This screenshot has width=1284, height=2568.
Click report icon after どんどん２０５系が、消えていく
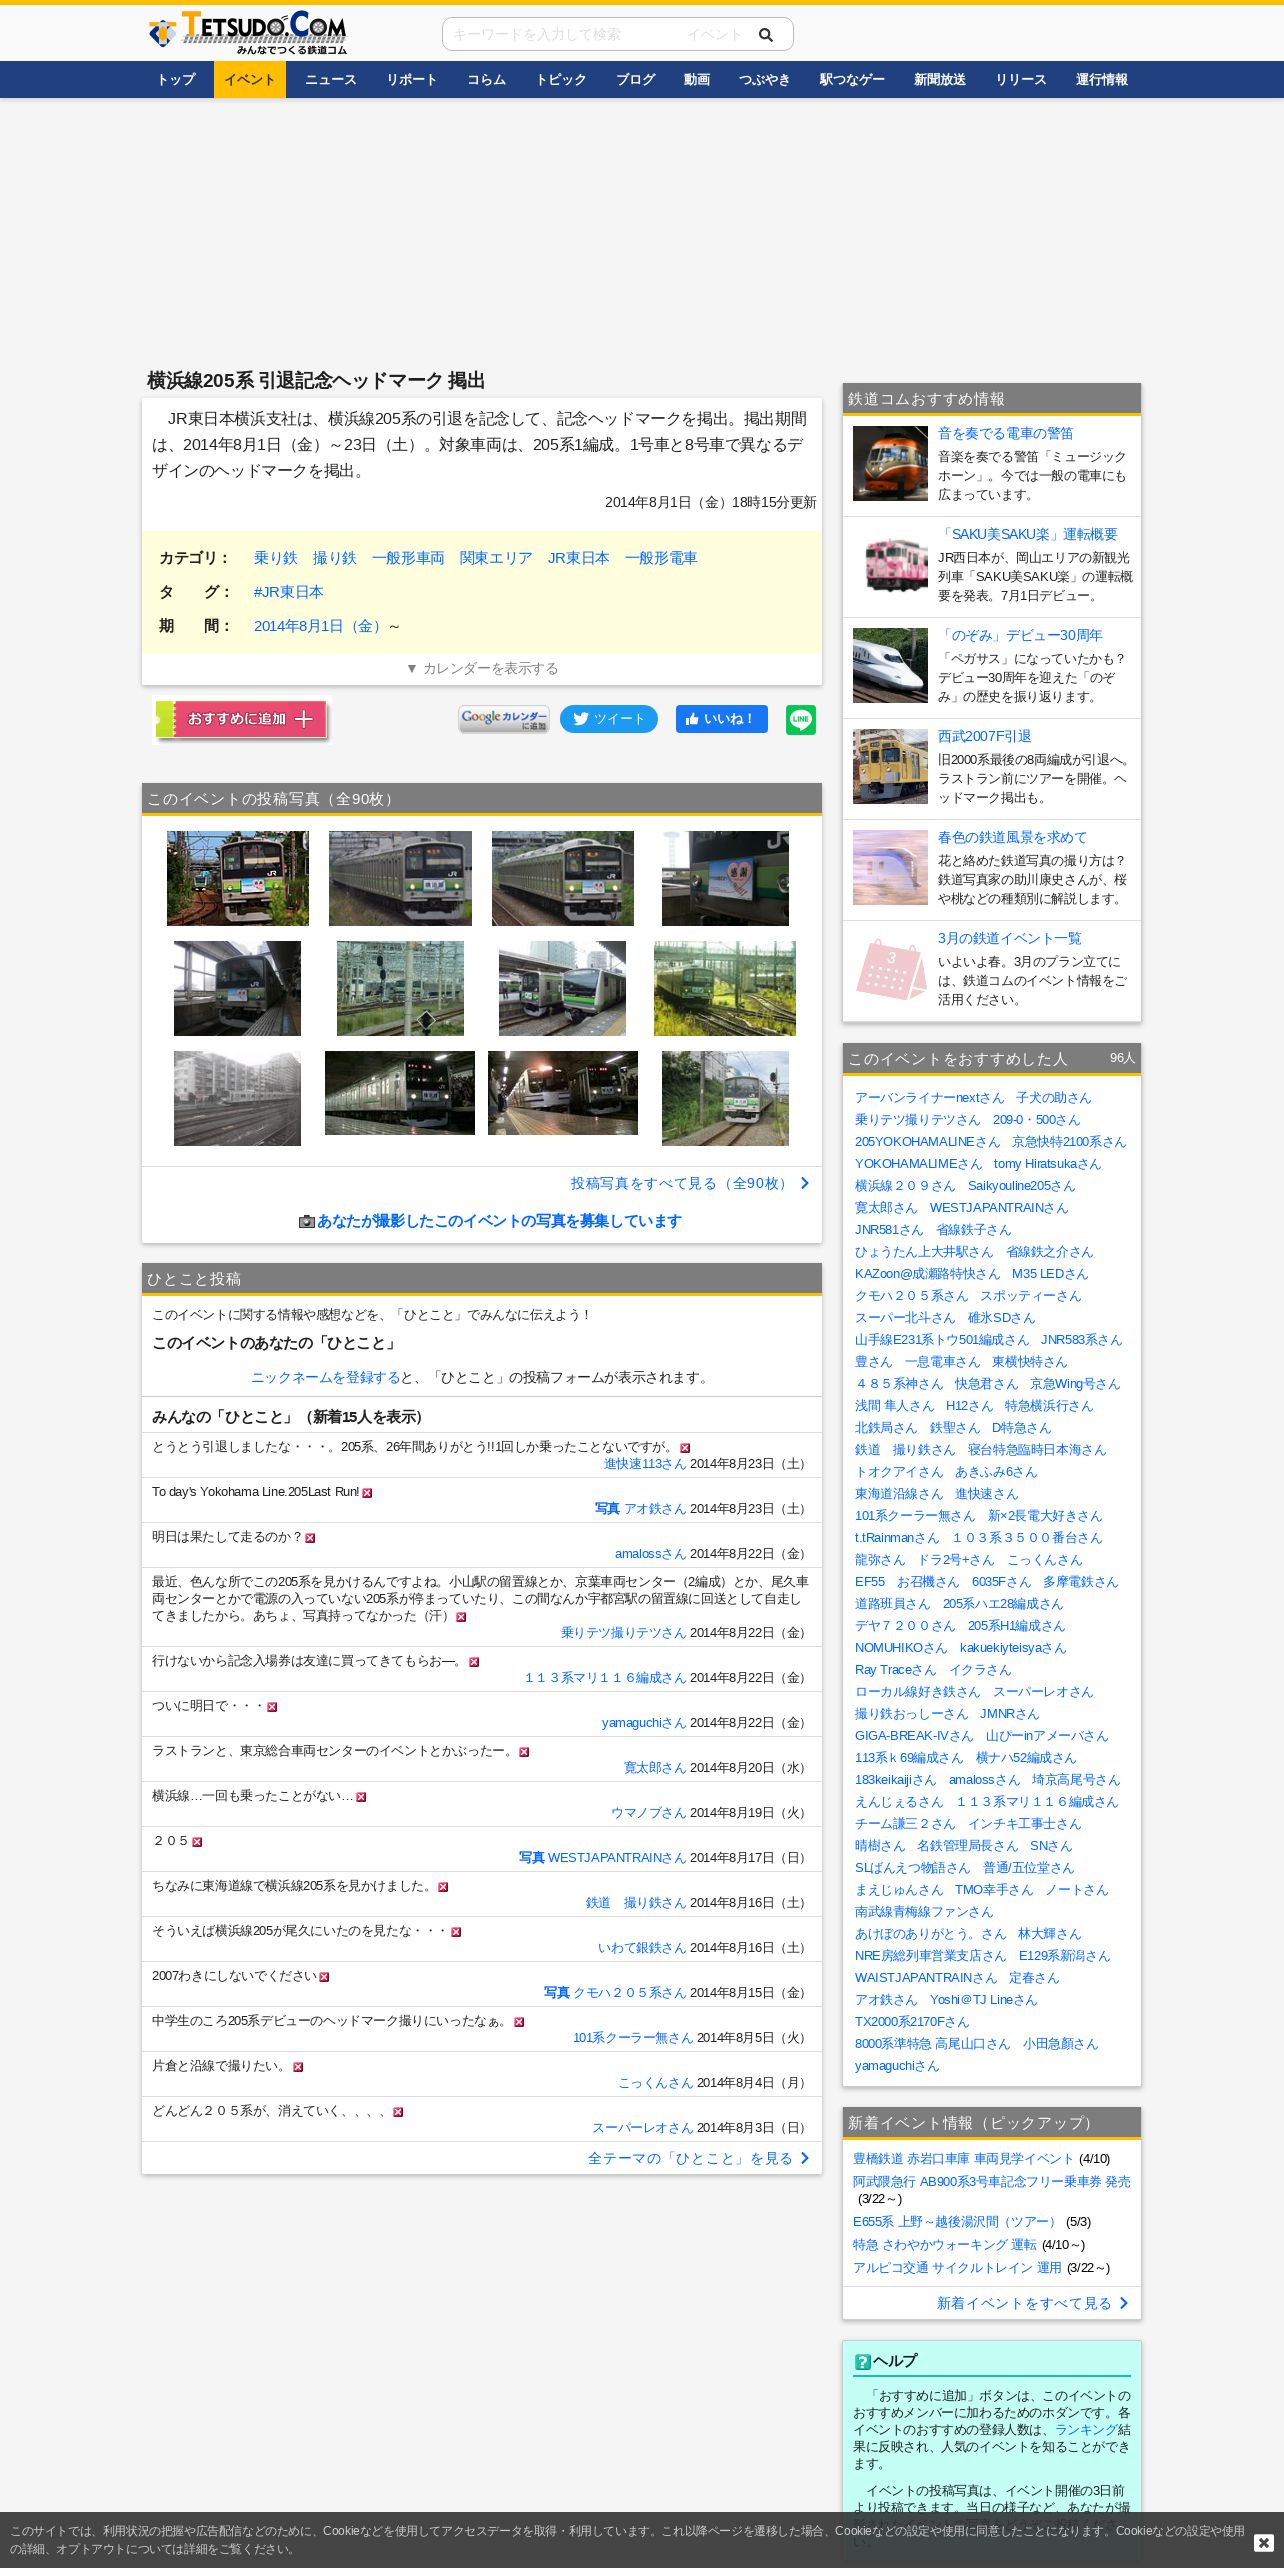pyautogui.click(x=398, y=2112)
